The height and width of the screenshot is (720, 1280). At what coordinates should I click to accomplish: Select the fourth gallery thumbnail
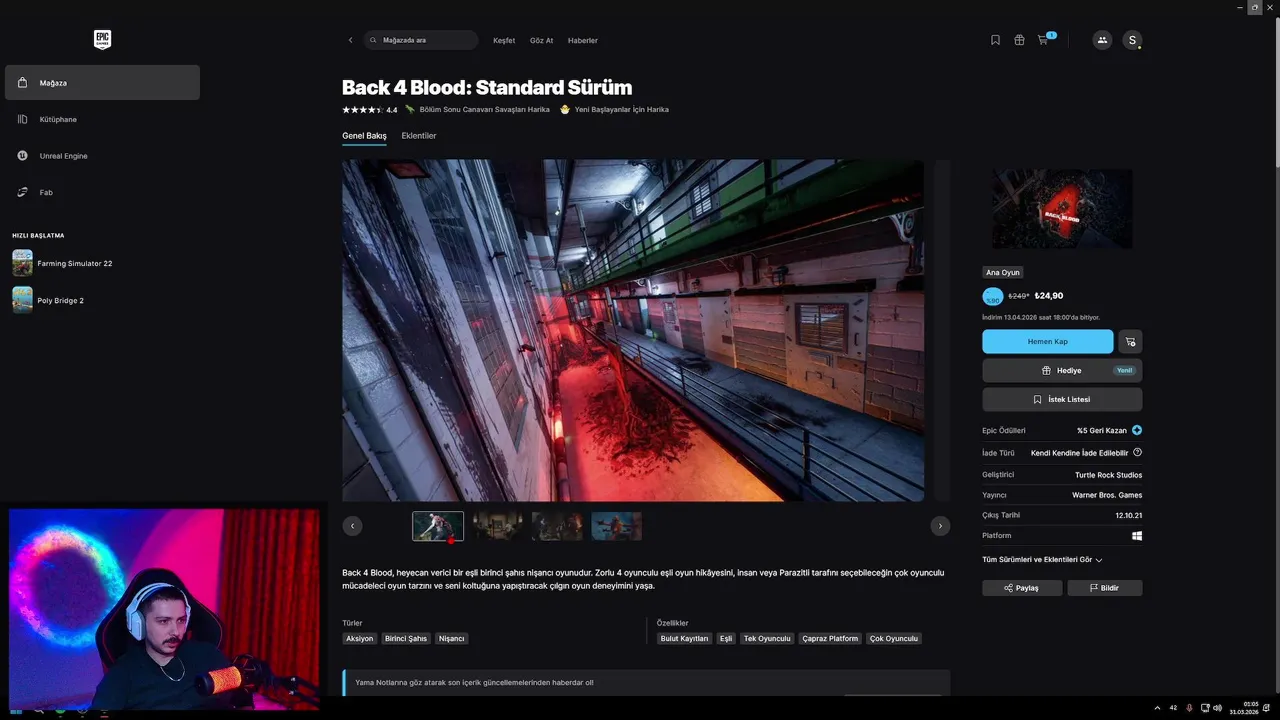(x=617, y=526)
